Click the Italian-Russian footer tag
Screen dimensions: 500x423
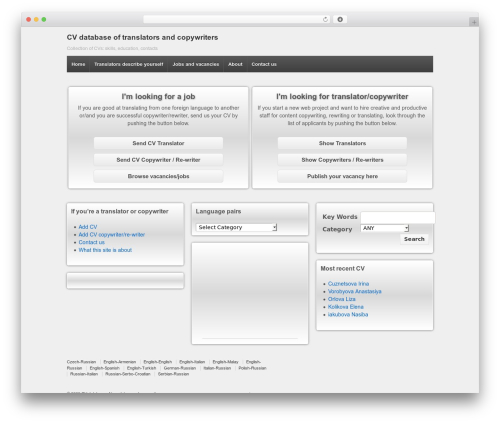pos(217,368)
